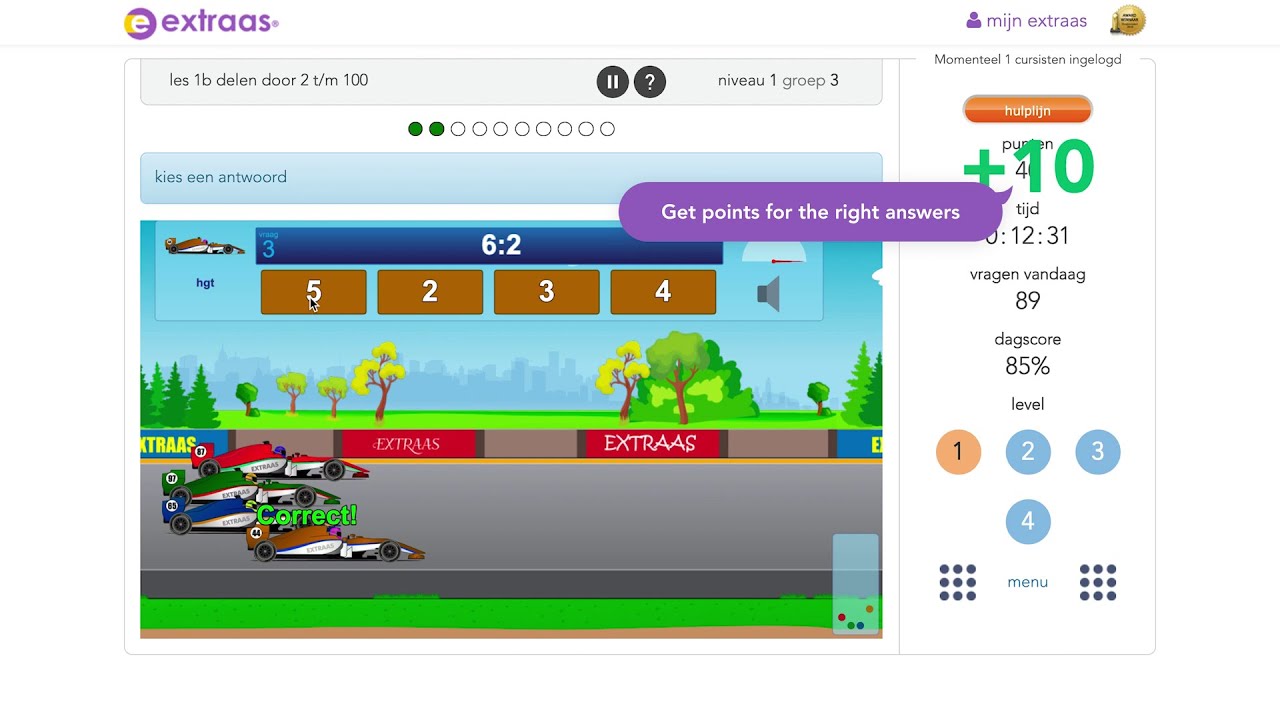Click the dagscore 85% value
The height and width of the screenshot is (720, 1280).
coord(1028,366)
